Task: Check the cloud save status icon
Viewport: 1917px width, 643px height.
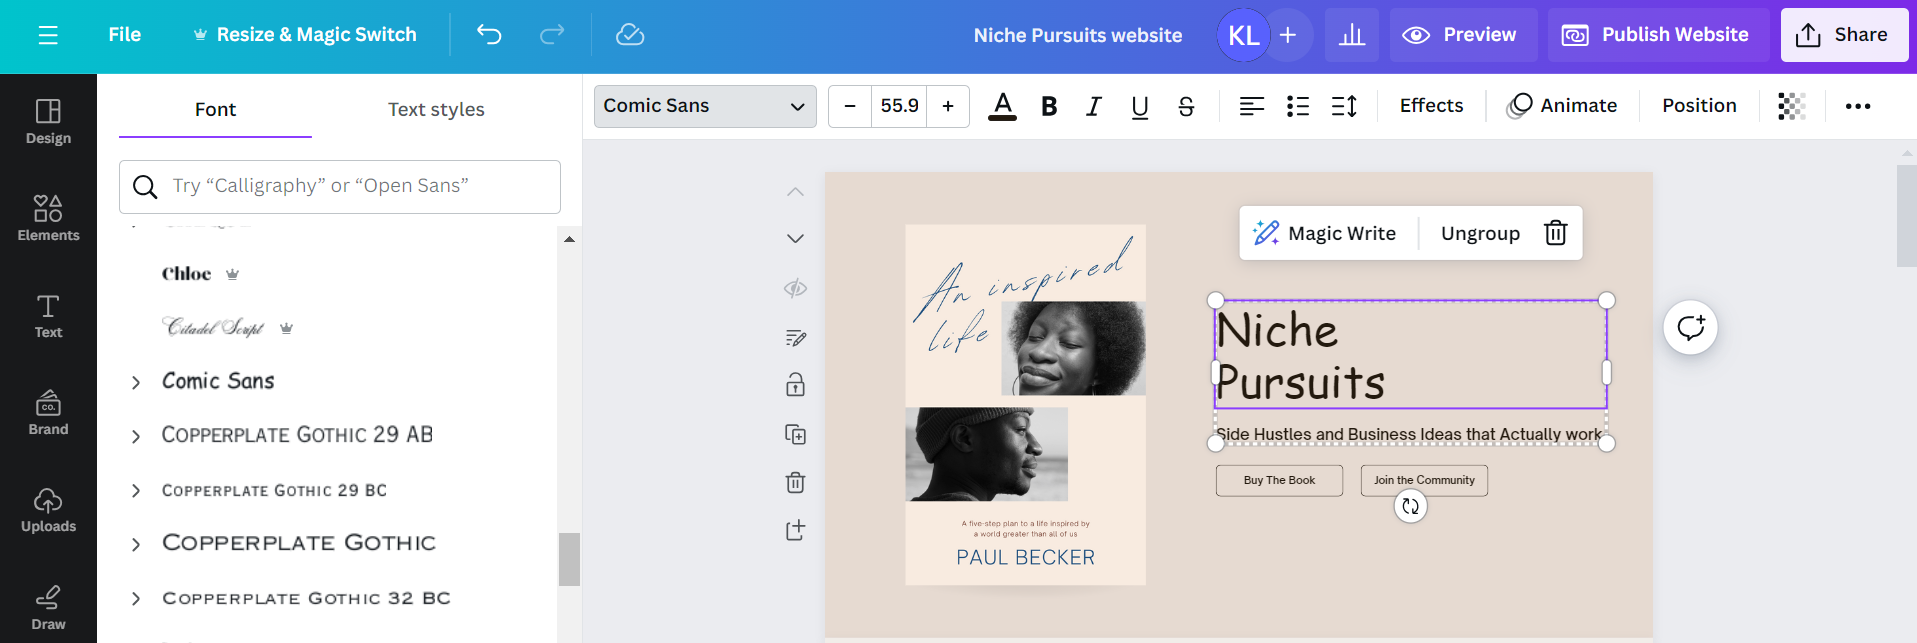Action: click(x=630, y=35)
